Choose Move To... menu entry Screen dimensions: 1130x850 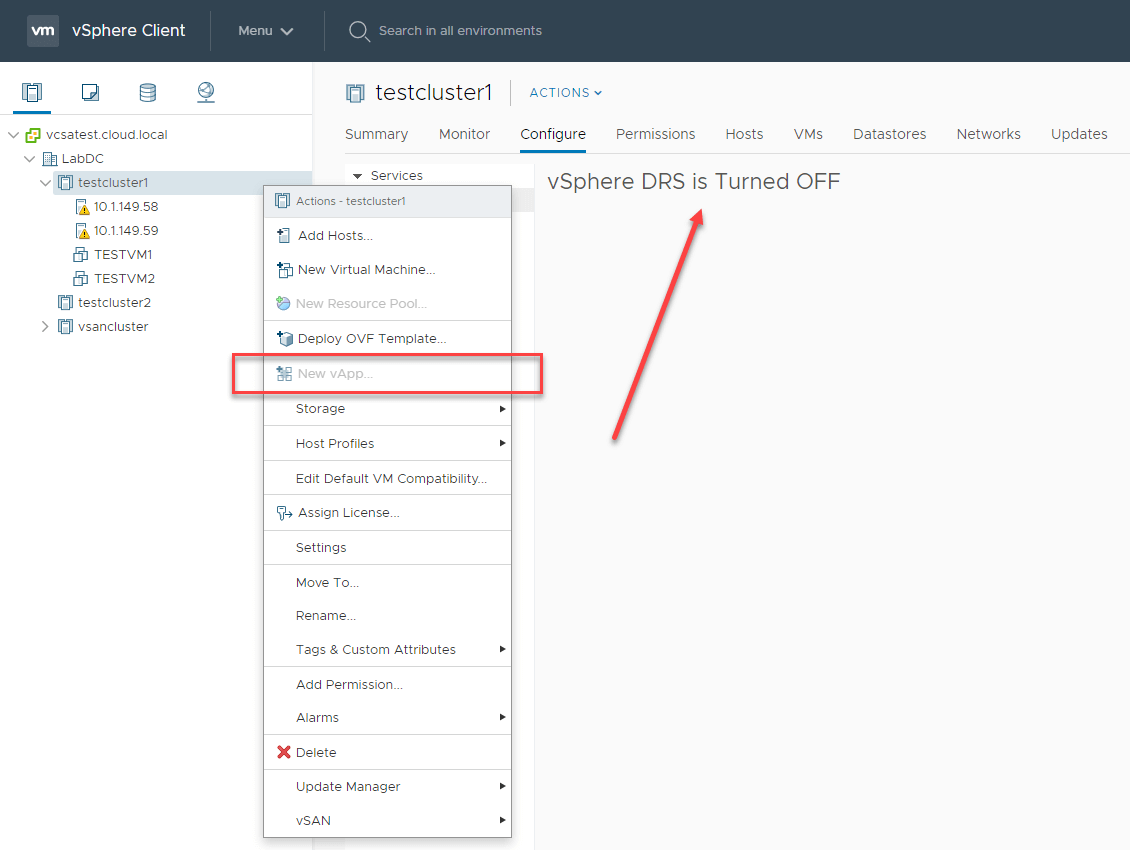coord(388,583)
